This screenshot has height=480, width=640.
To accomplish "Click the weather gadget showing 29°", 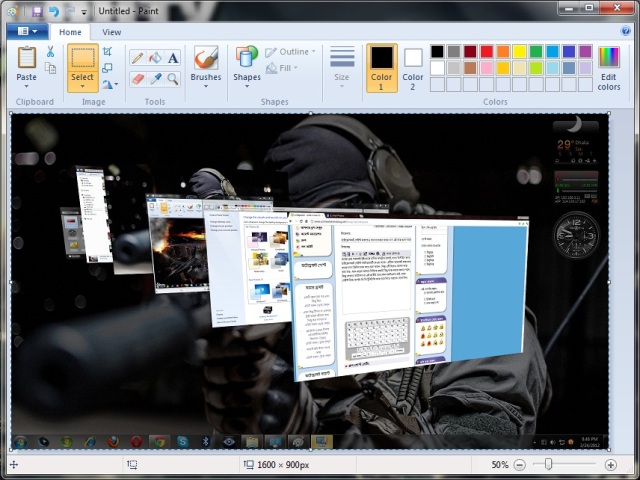I will (x=576, y=140).
